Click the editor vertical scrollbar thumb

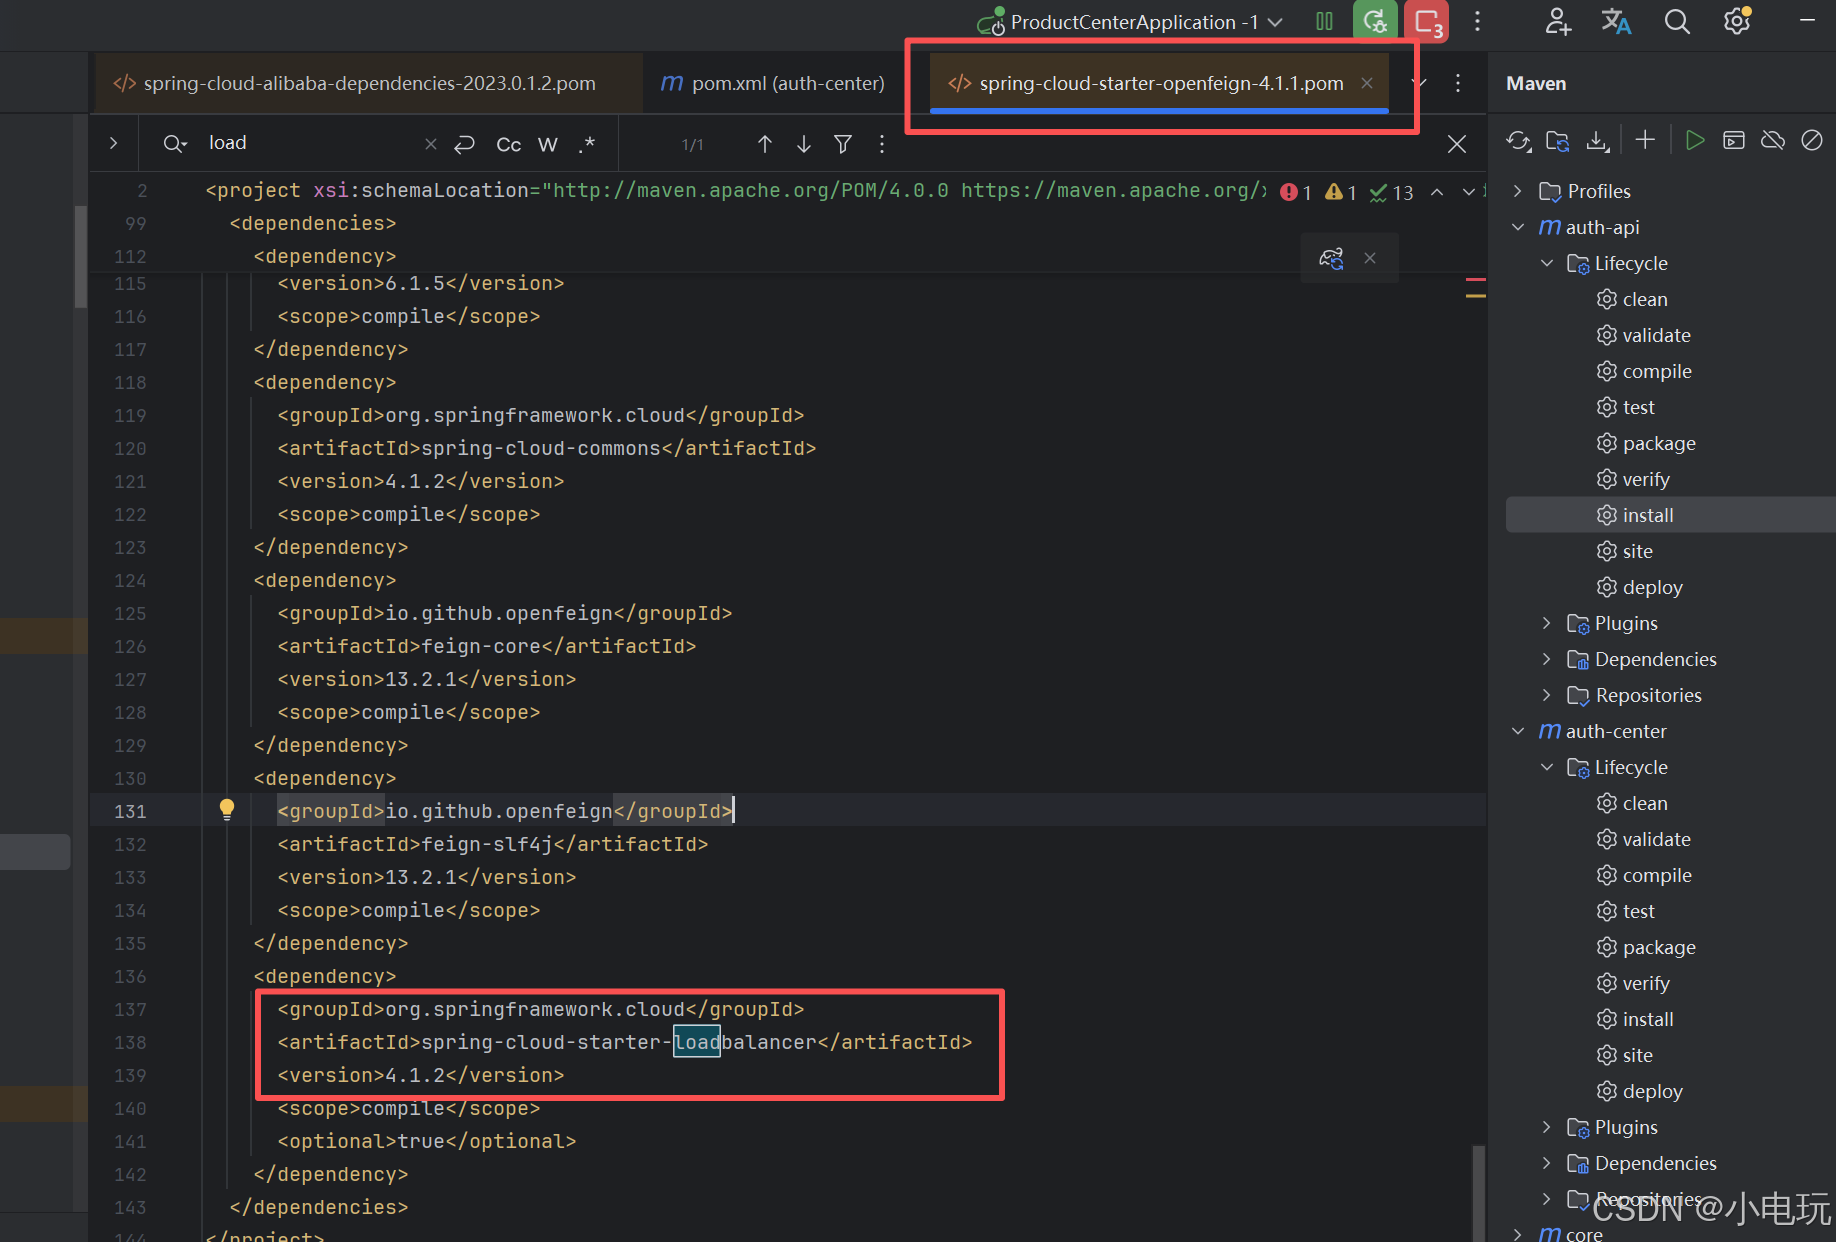tap(1478, 1193)
